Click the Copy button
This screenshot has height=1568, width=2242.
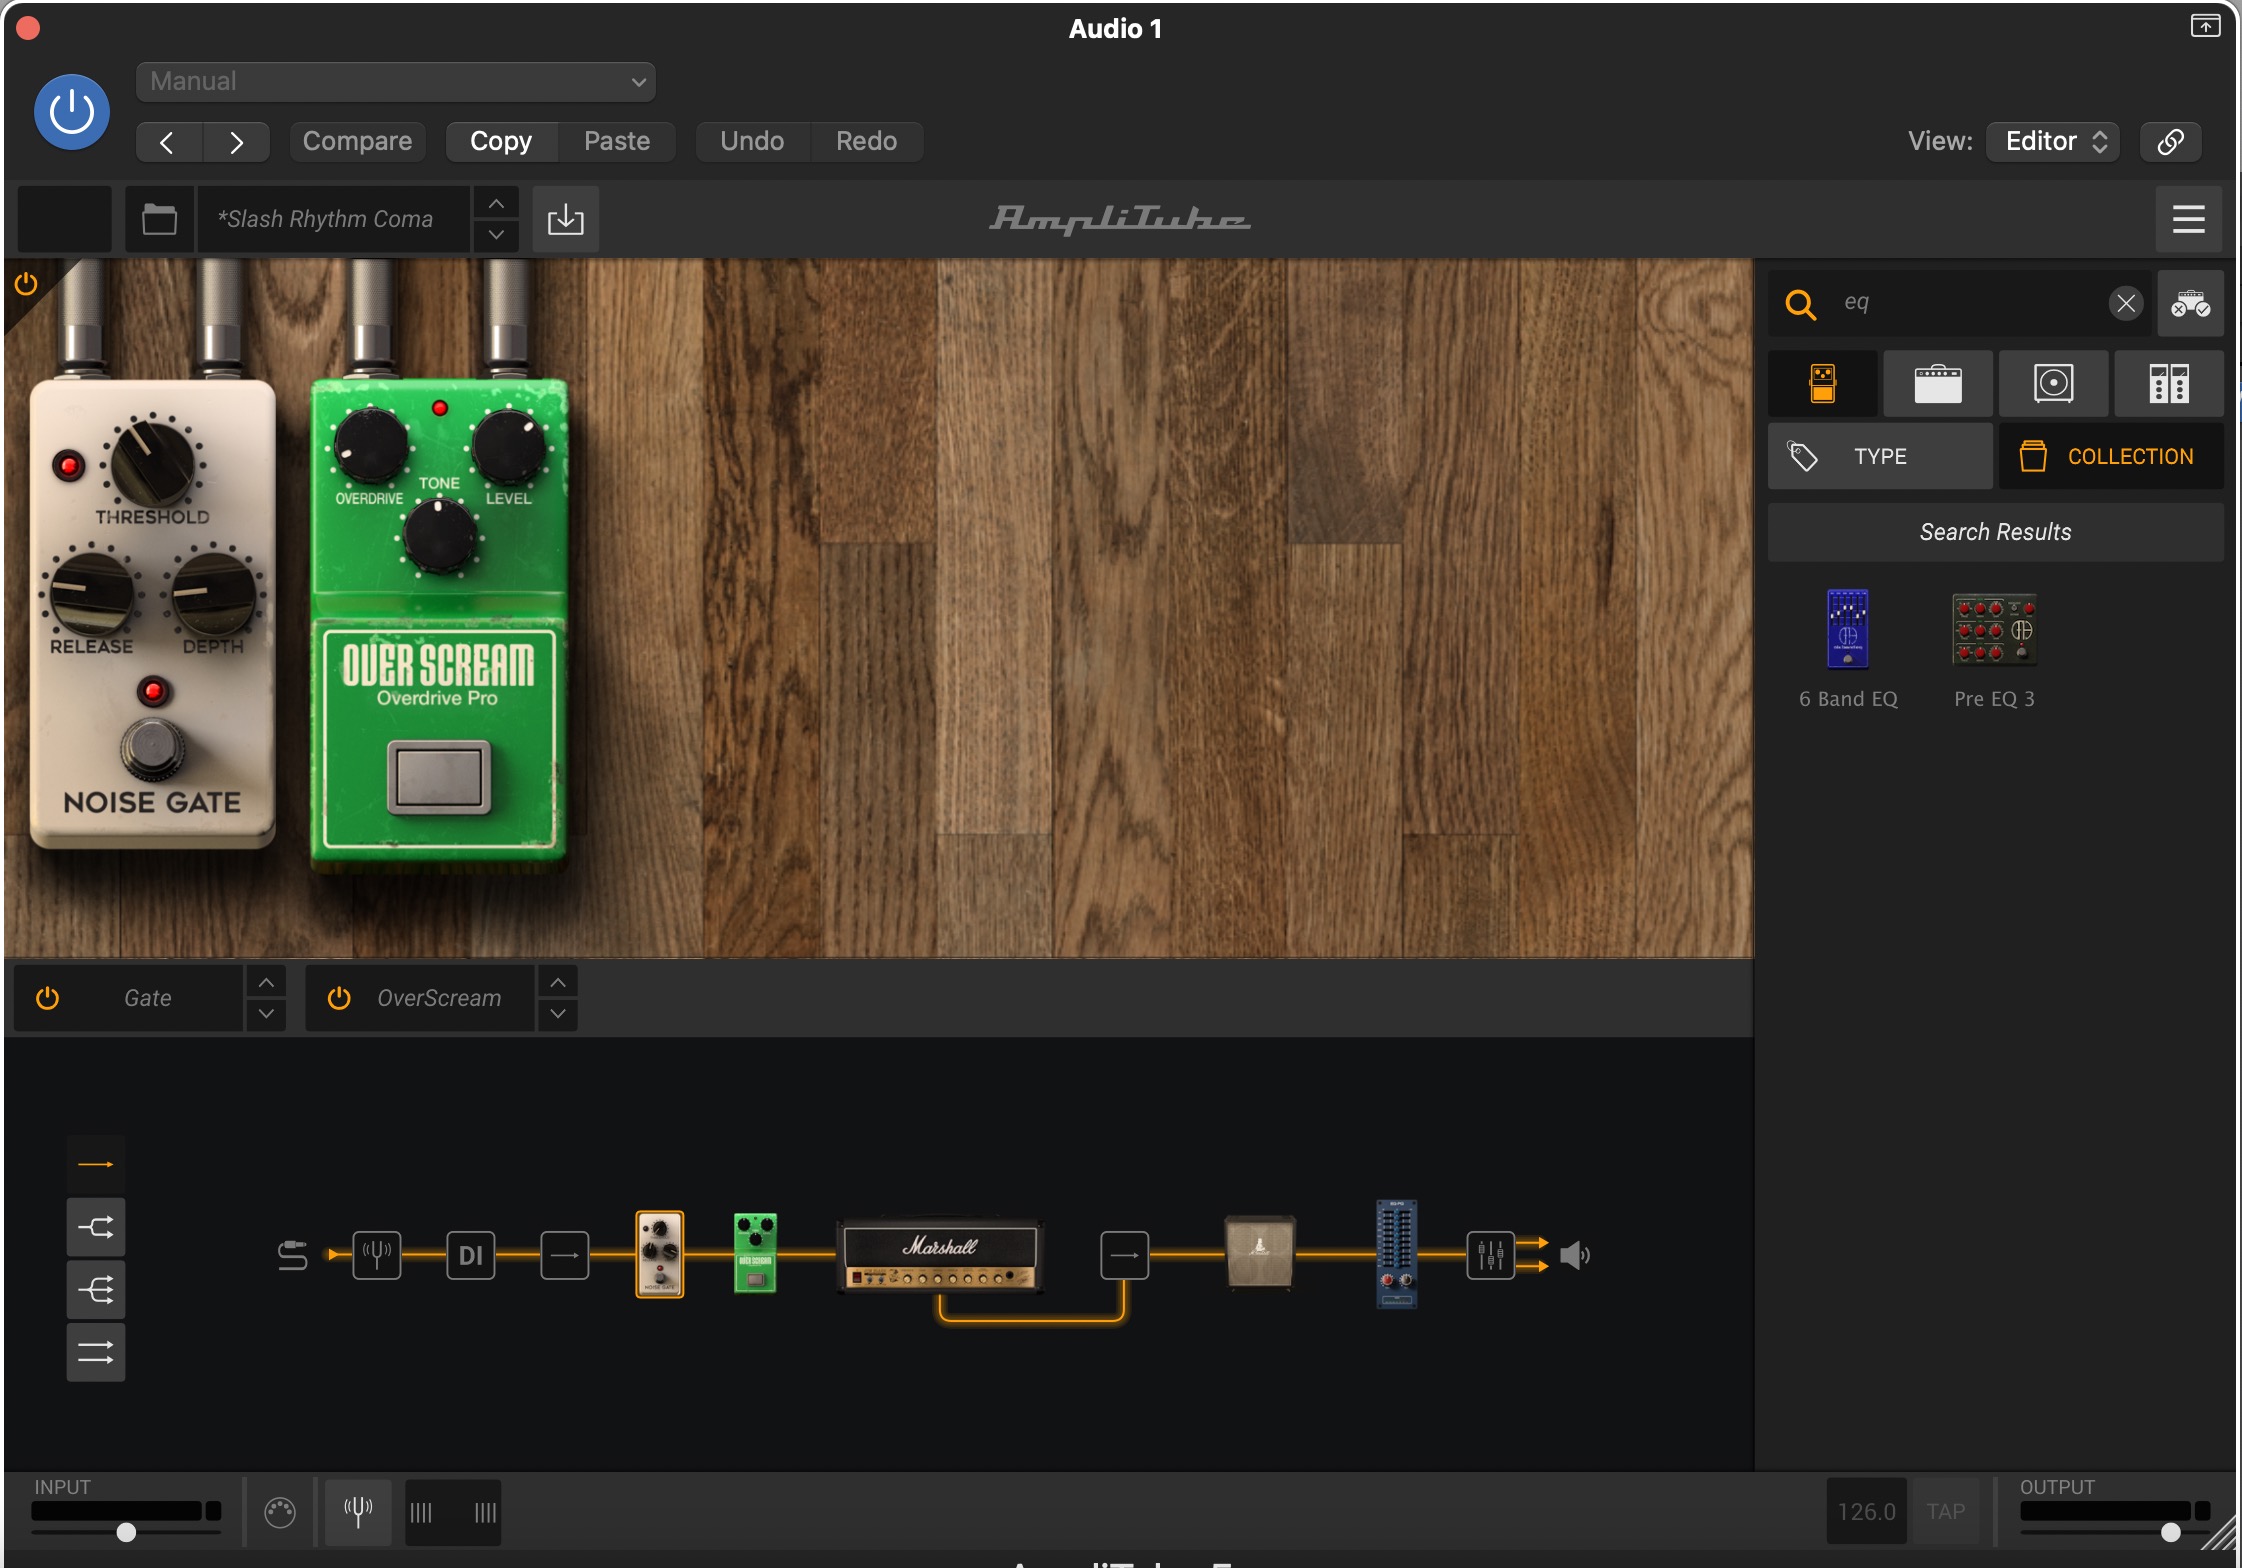point(501,141)
